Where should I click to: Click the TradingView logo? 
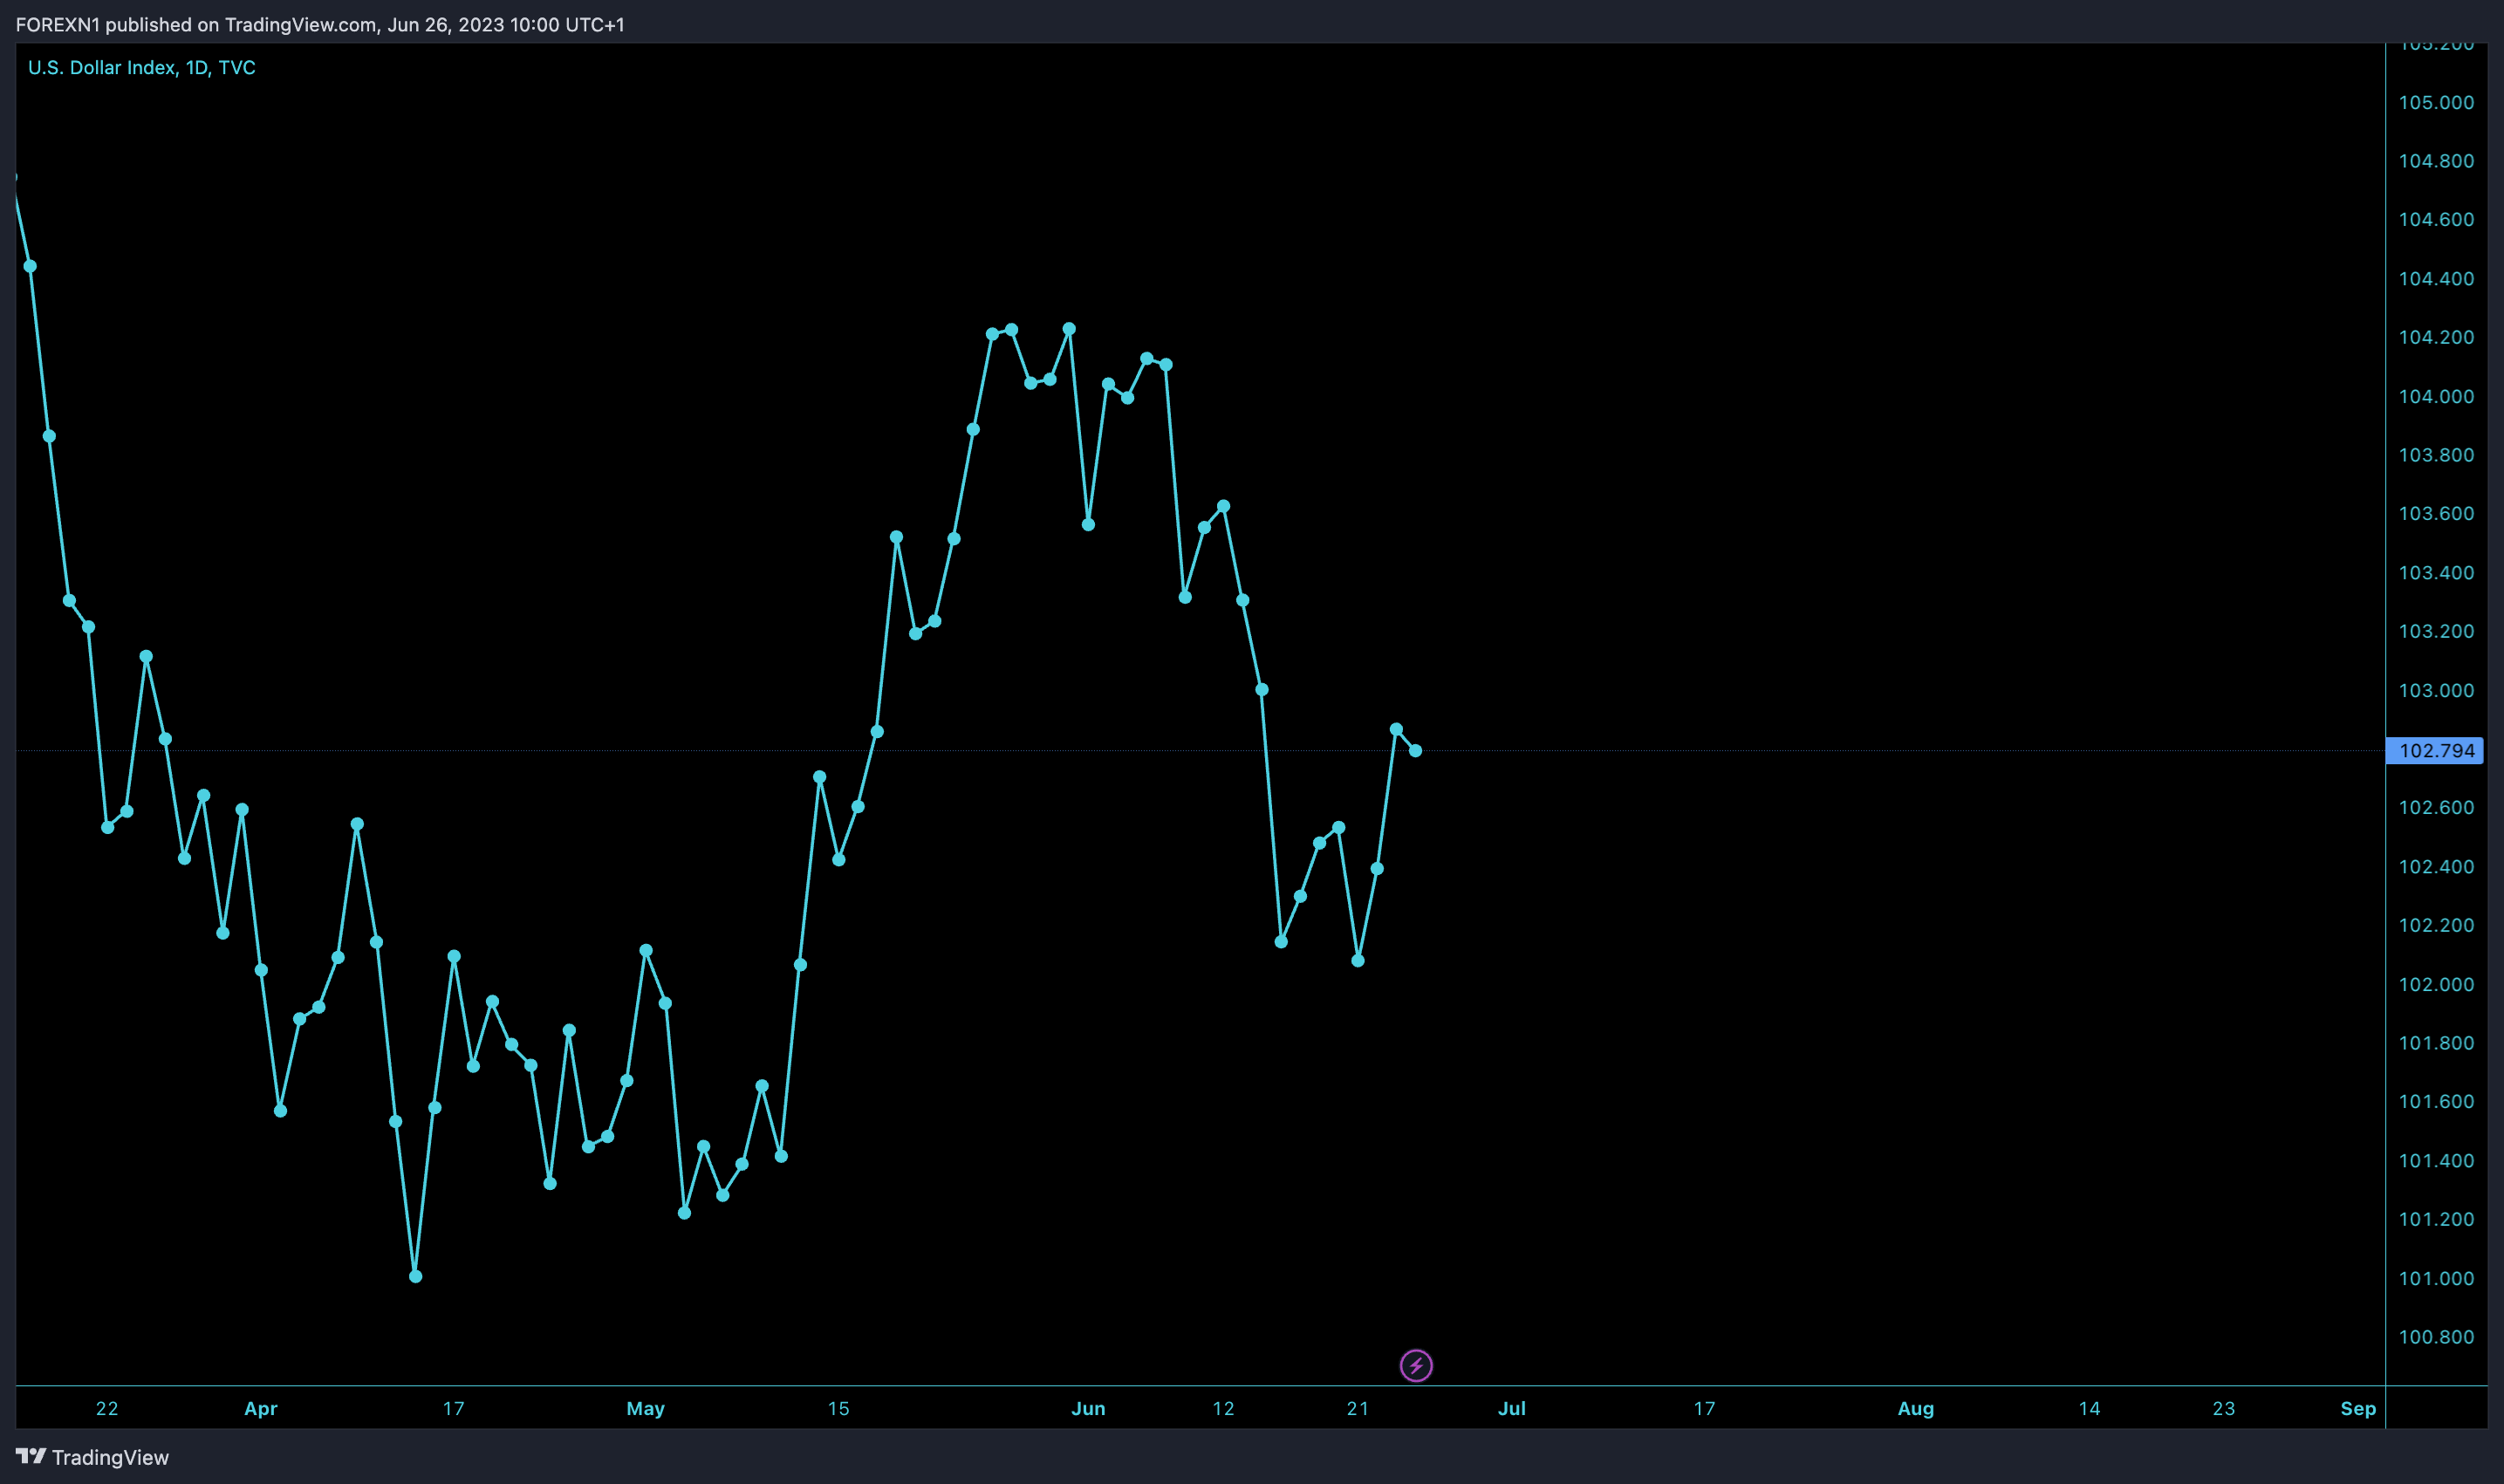point(92,1457)
